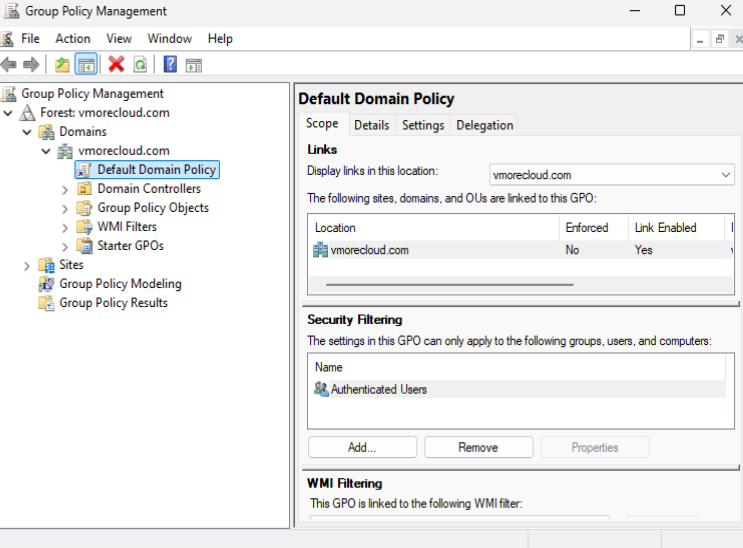743x548 pixels.
Task: Select Authenticated Users in Security Filtering
Action: [517, 389]
